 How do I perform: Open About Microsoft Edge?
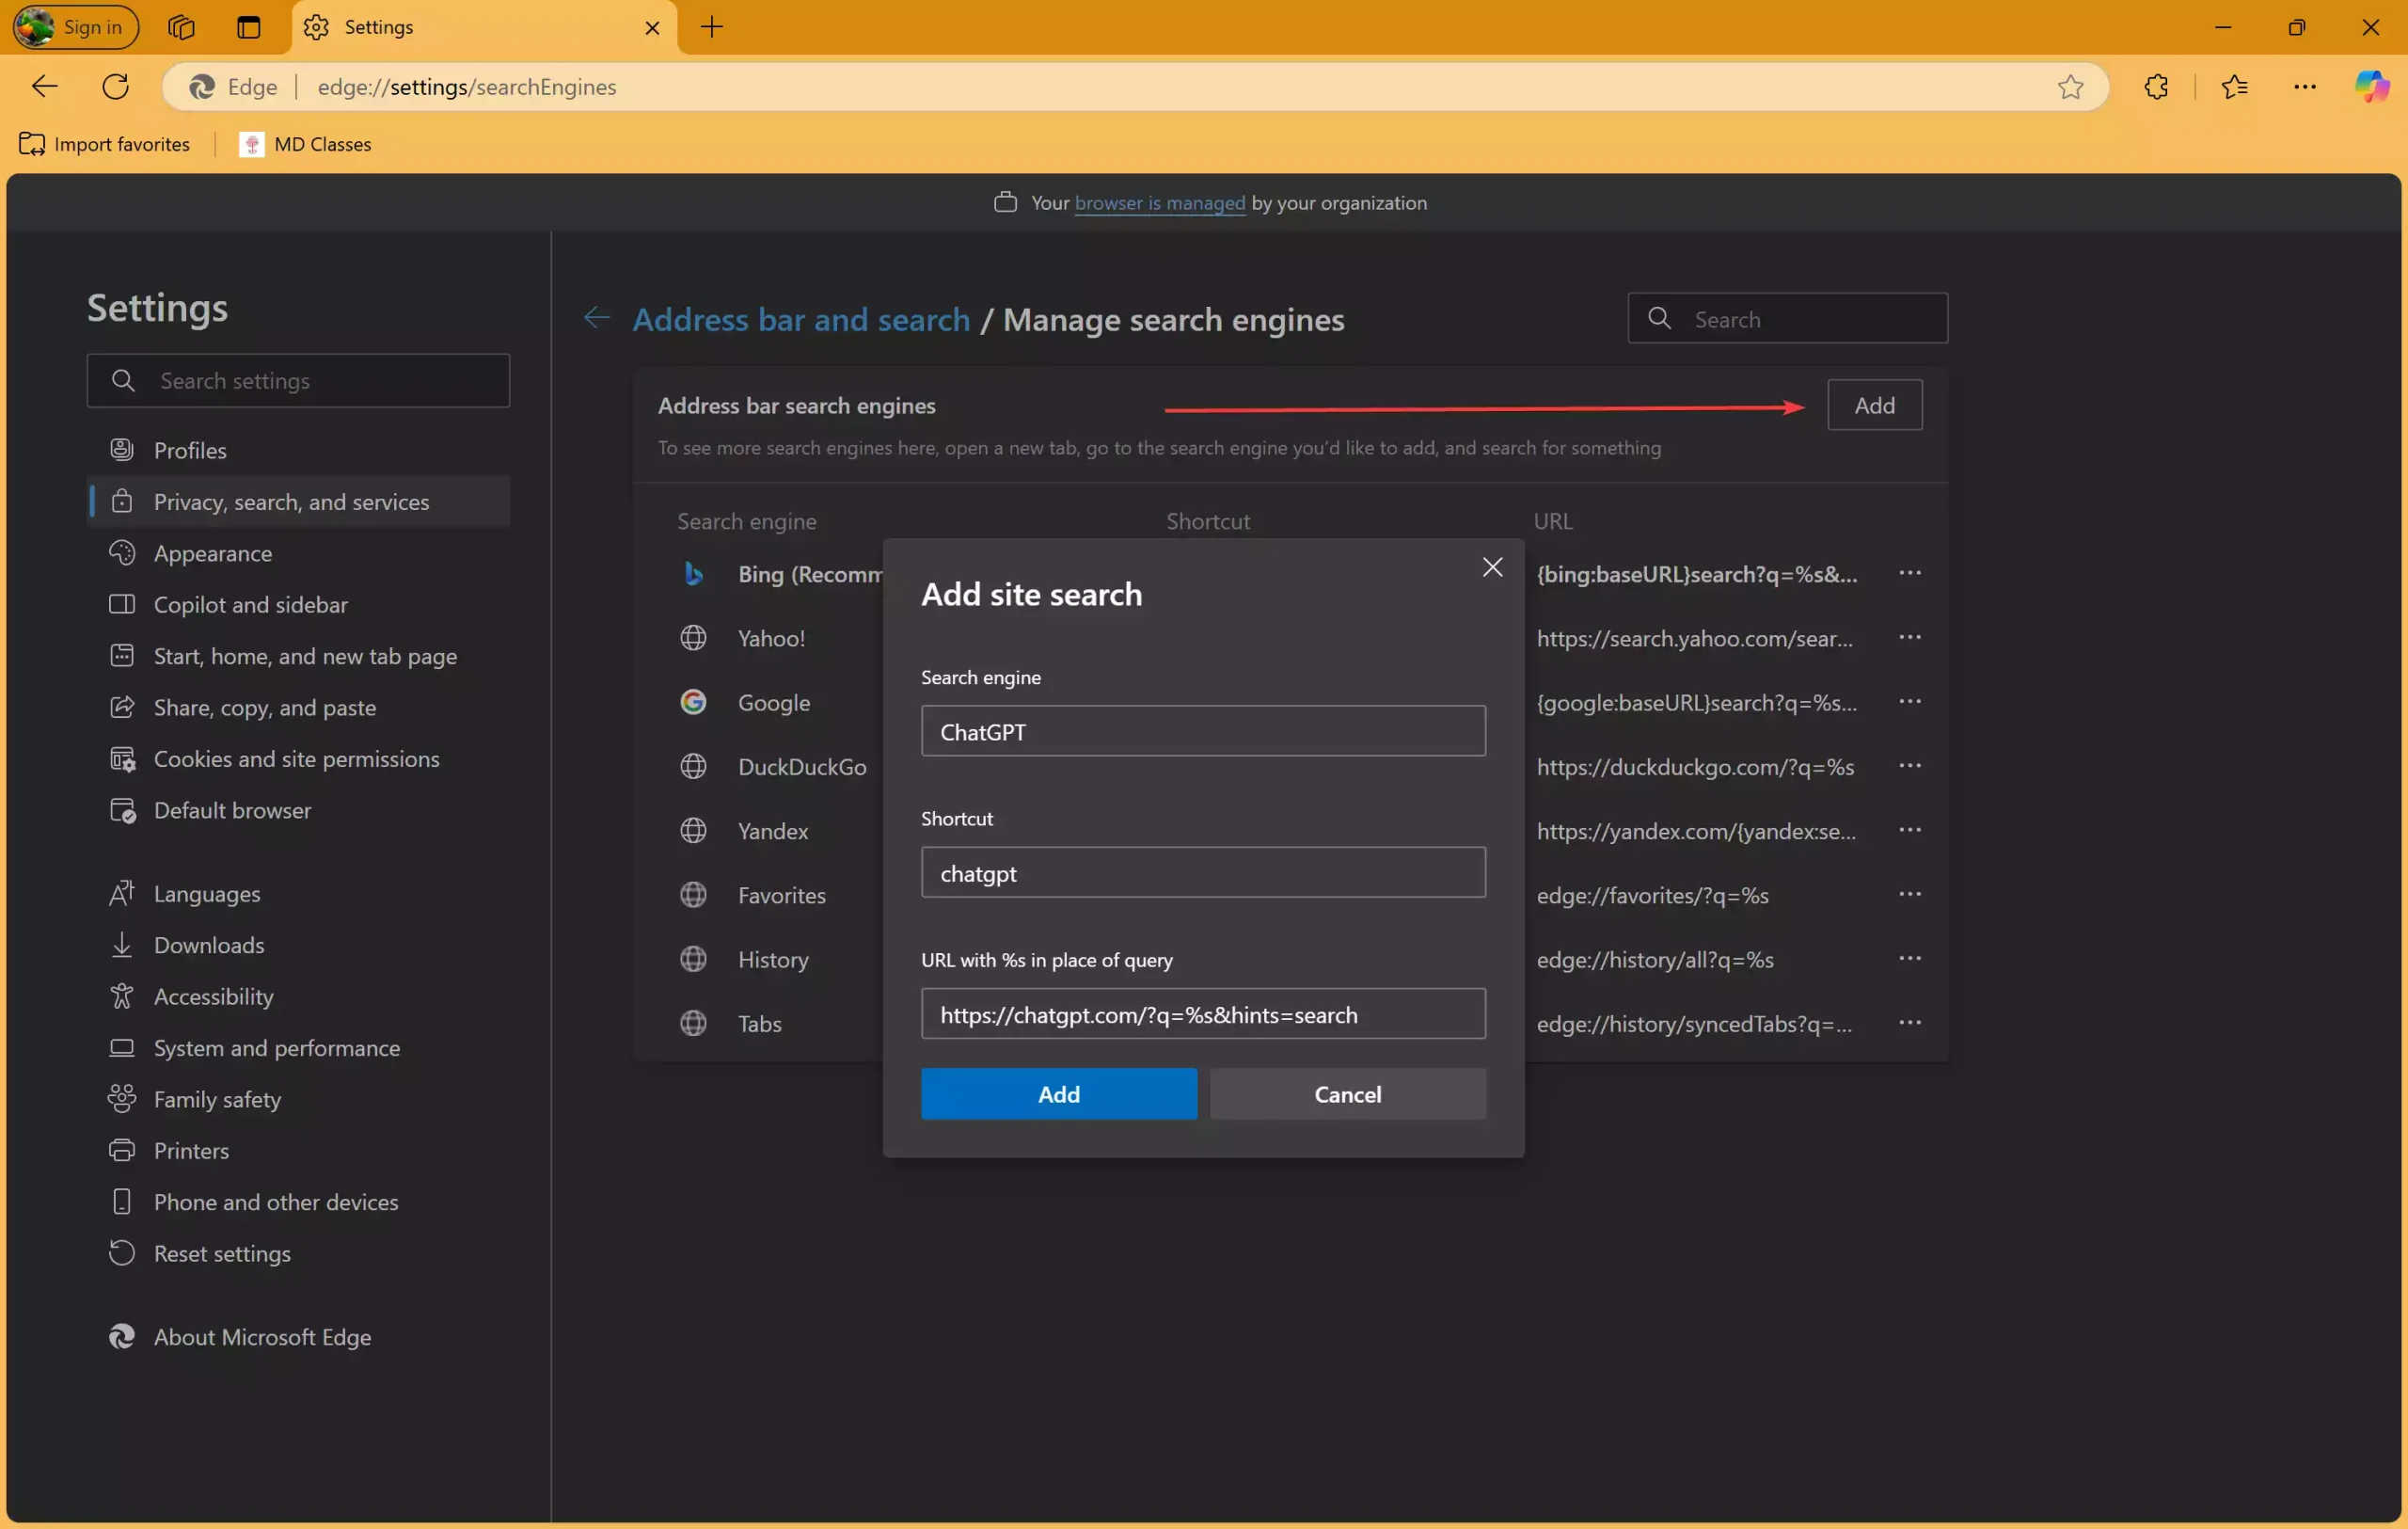pos(298,1338)
